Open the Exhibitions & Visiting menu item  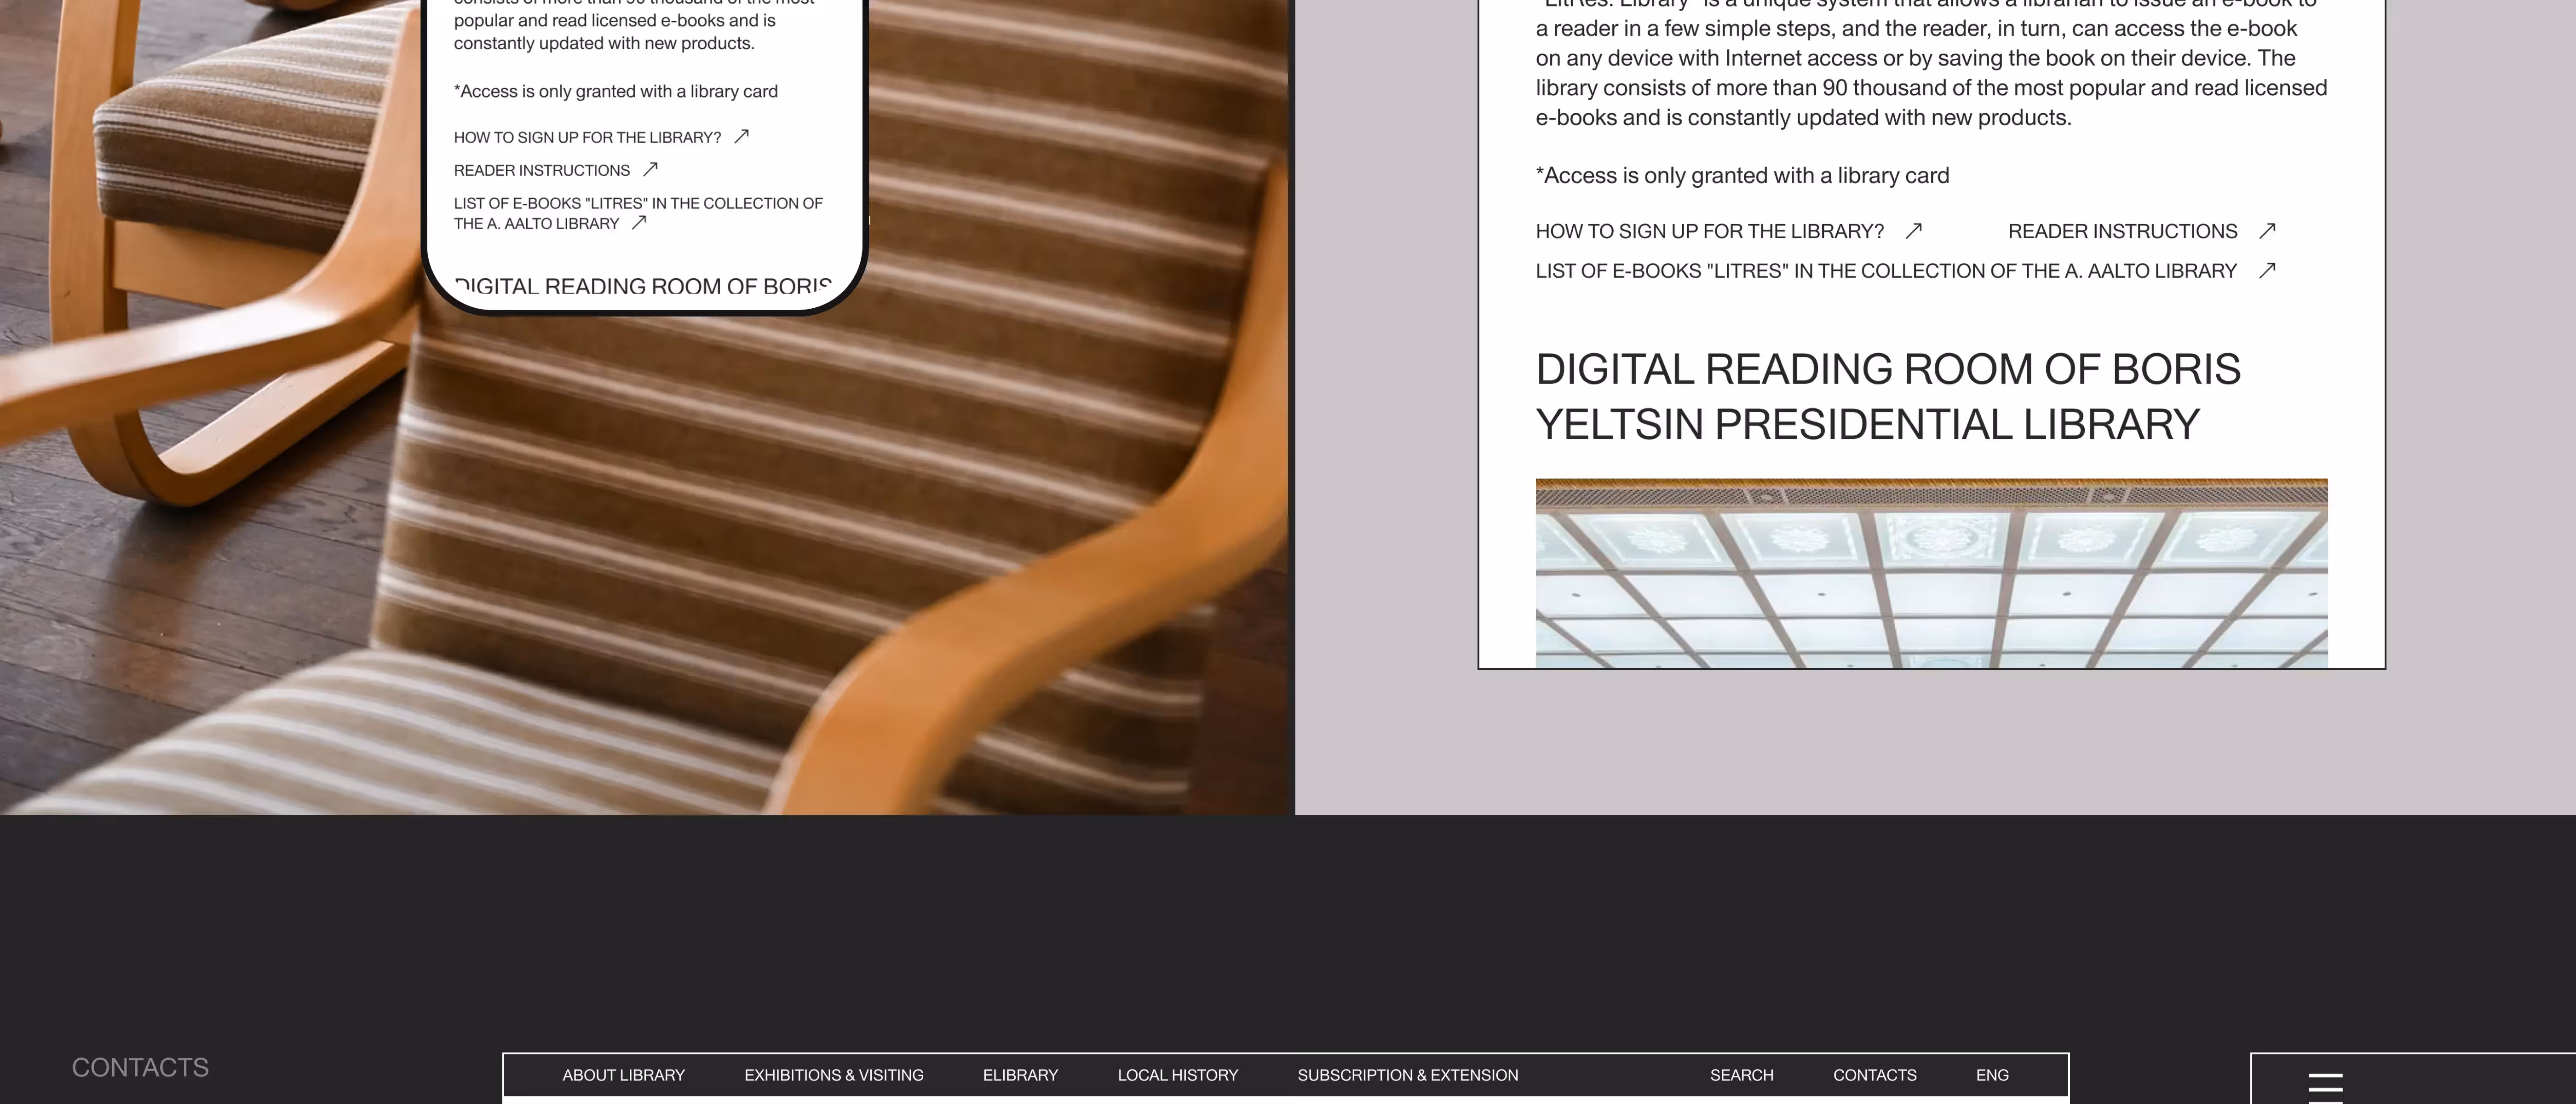point(834,1075)
